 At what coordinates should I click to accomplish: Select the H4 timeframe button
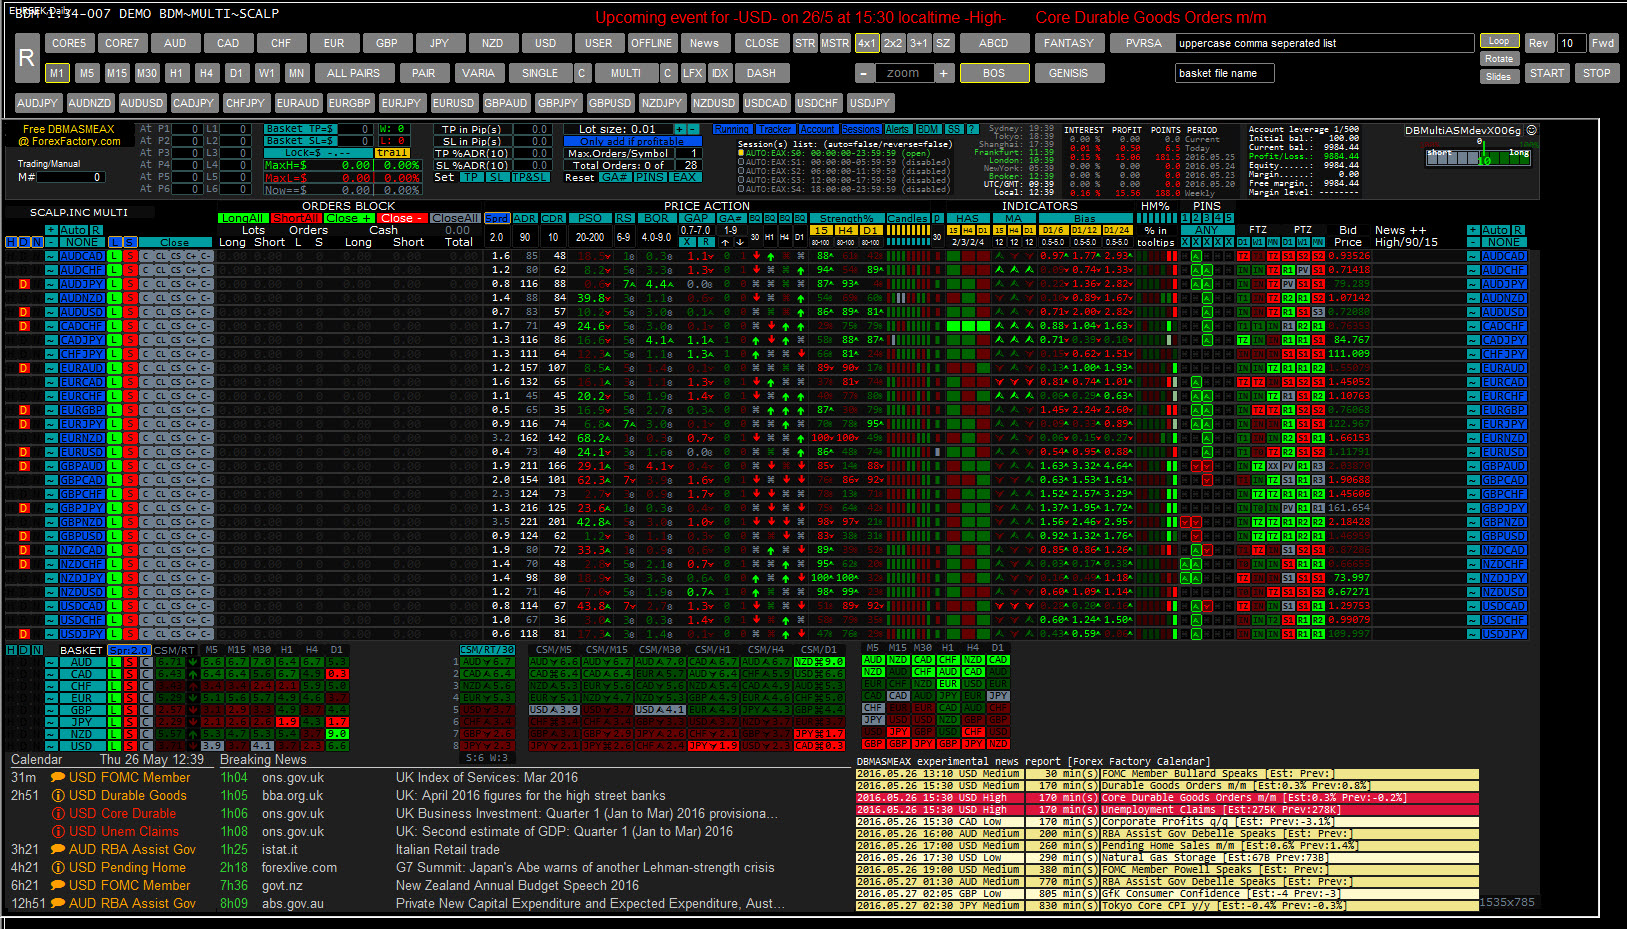coord(206,73)
